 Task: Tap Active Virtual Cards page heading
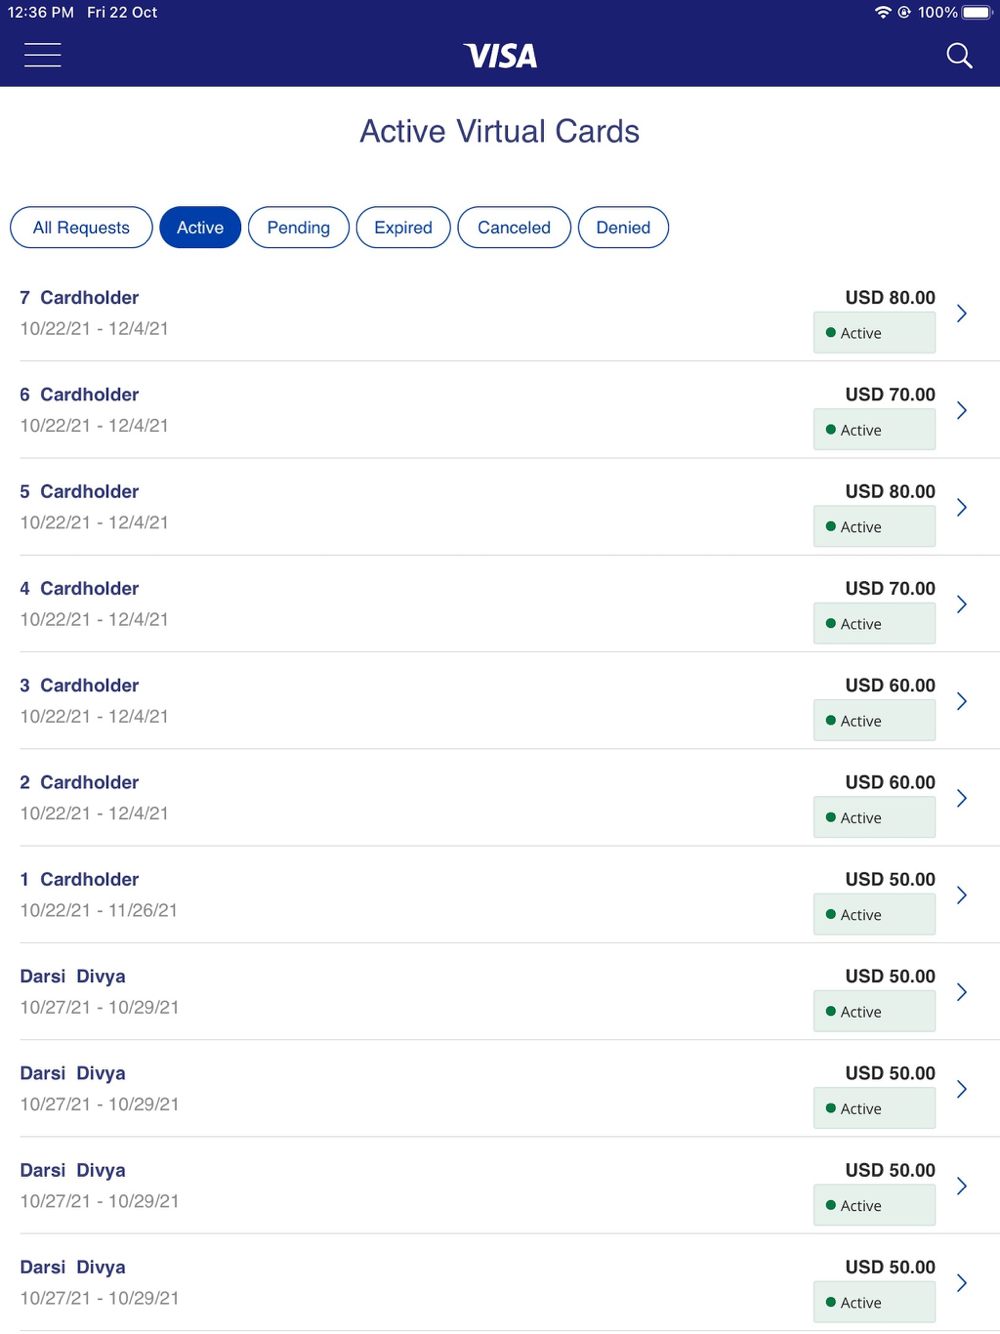[500, 131]
